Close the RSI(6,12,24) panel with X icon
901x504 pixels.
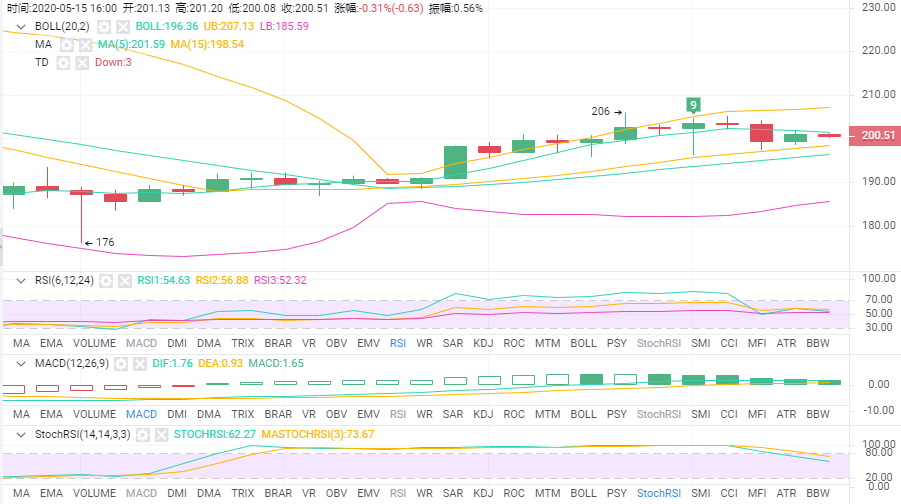point(125,281)
